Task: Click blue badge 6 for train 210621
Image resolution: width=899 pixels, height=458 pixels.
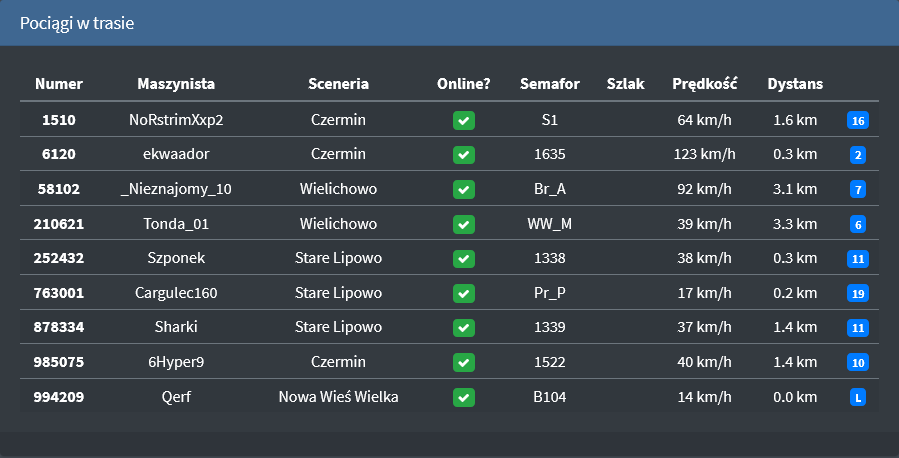Action: (858, 225)
